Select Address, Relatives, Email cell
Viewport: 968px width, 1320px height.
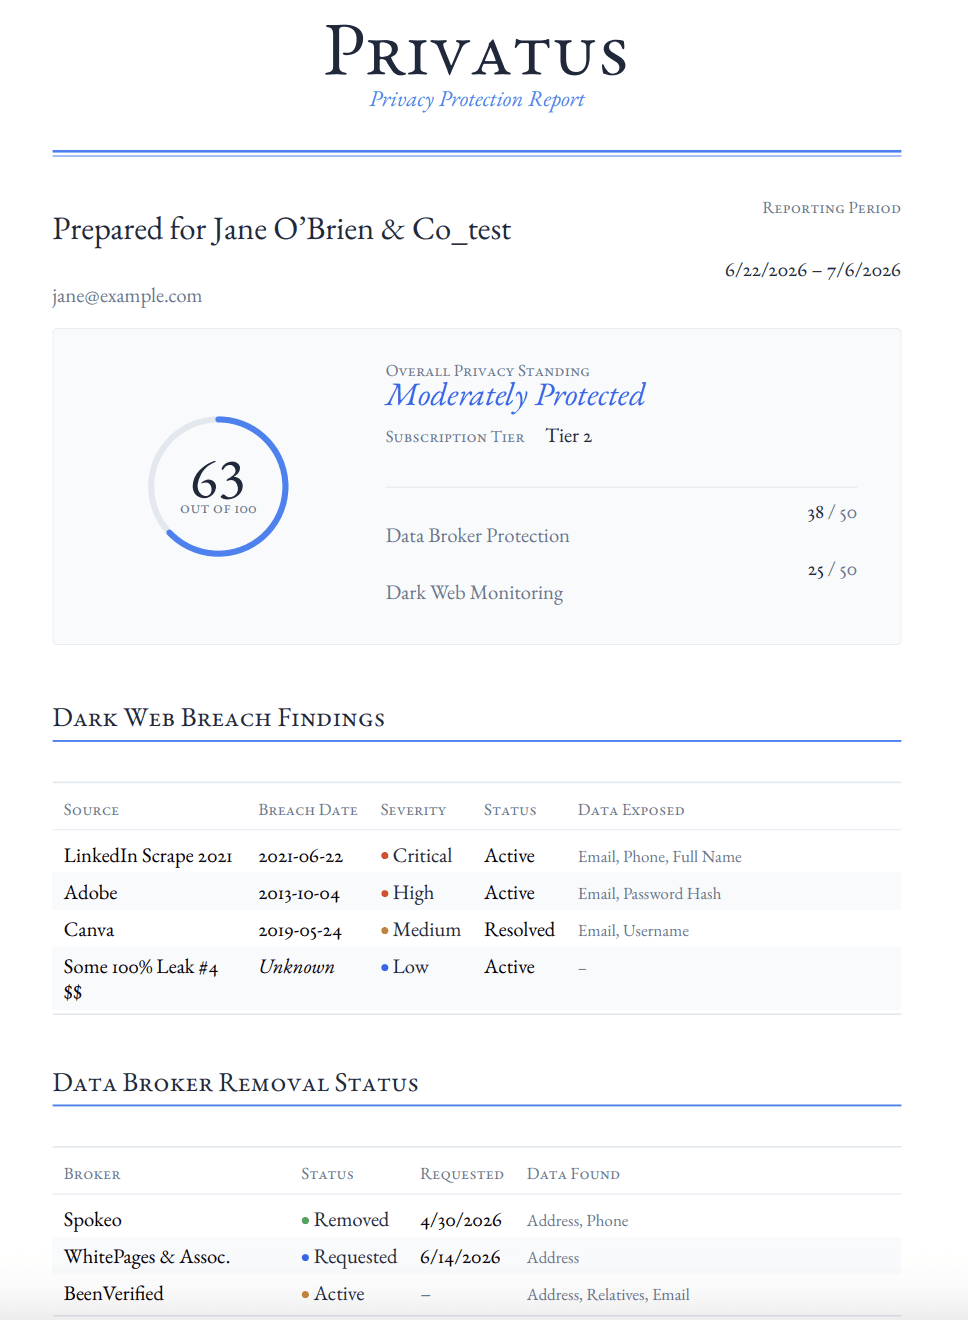coord(608,1295)
